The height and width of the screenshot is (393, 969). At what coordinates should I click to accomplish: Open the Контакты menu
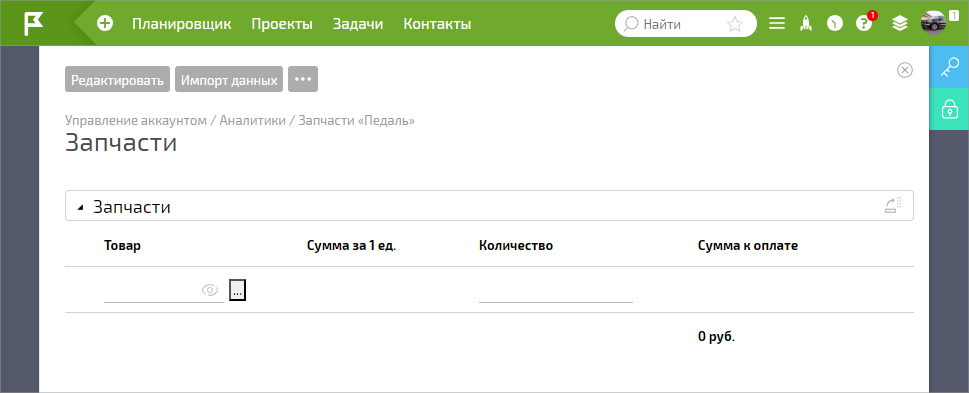[437, 24]
